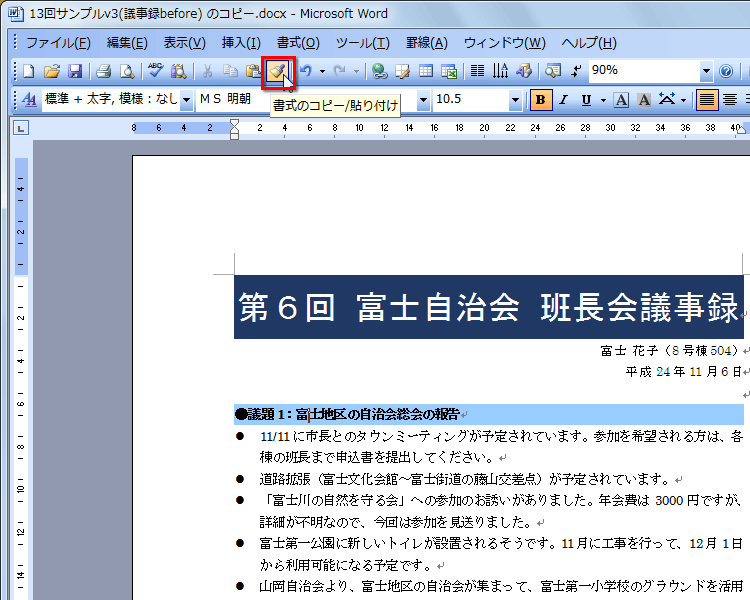Expand the 90% zoom dropdown

click(x=706, y=72)
